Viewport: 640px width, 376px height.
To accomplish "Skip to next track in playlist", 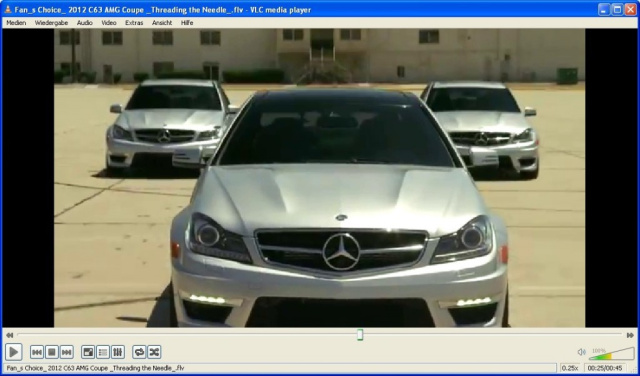I will pos(67,352).
